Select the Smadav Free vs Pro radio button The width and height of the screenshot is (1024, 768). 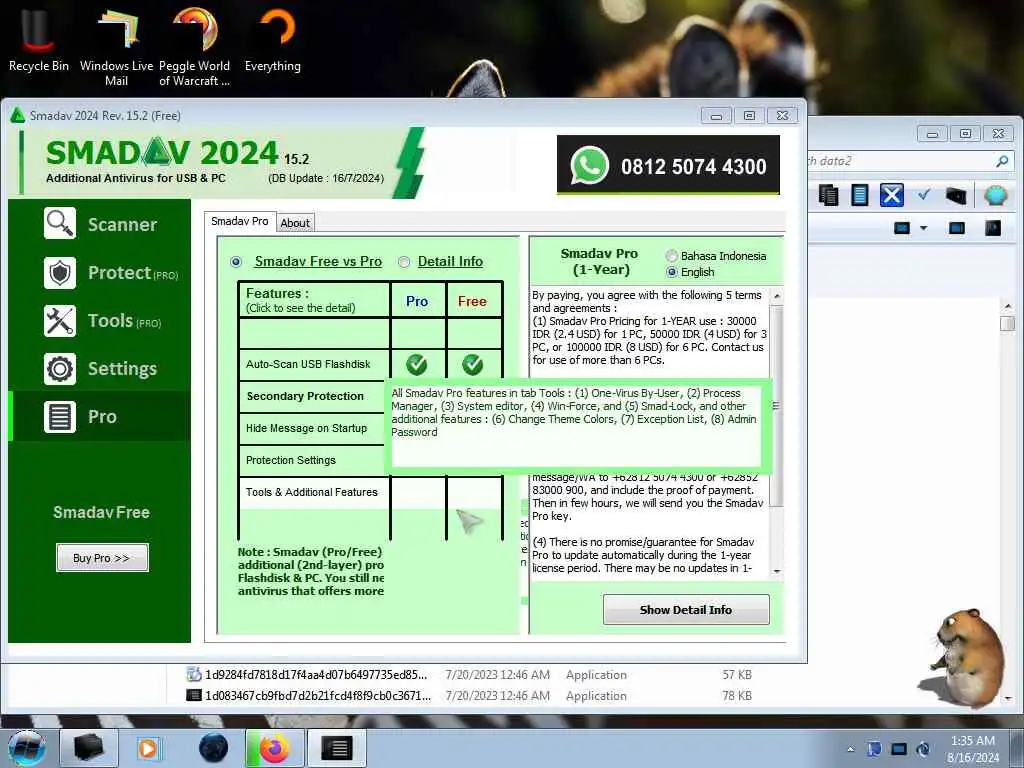[x=236, y=262]
